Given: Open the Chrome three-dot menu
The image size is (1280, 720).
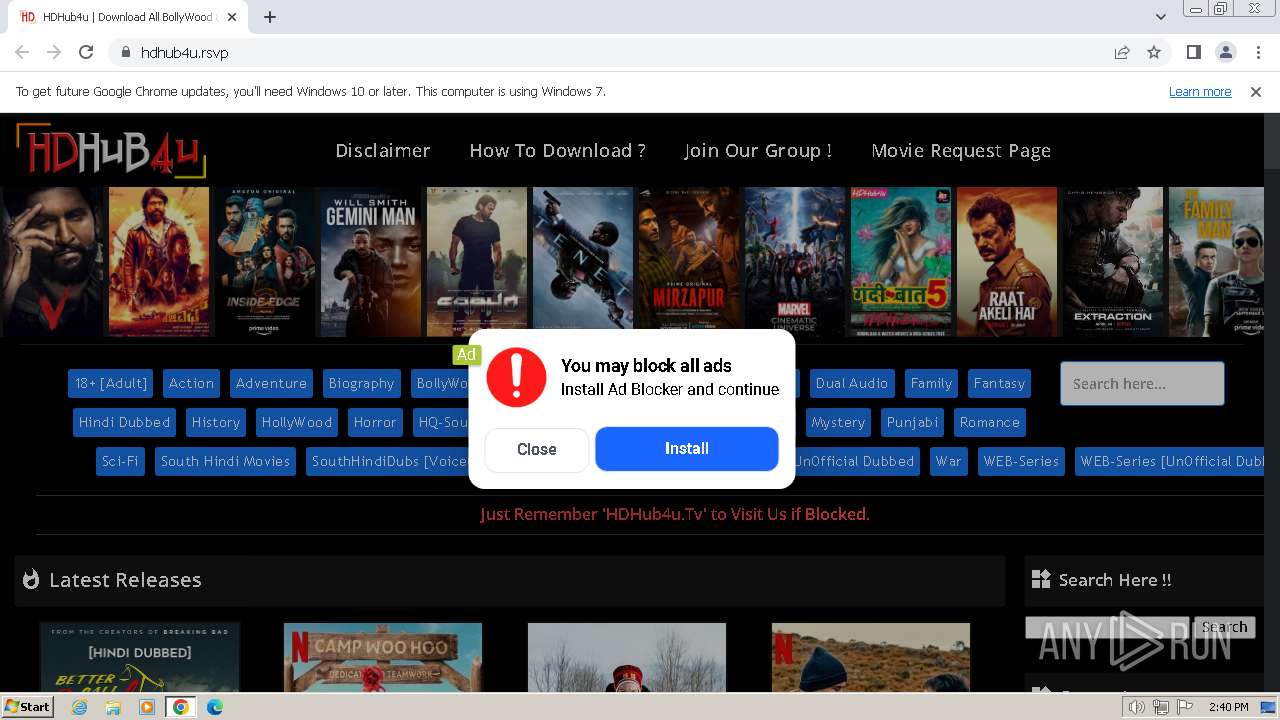Looking at the screenshot, I should (x=1257, y=52).
